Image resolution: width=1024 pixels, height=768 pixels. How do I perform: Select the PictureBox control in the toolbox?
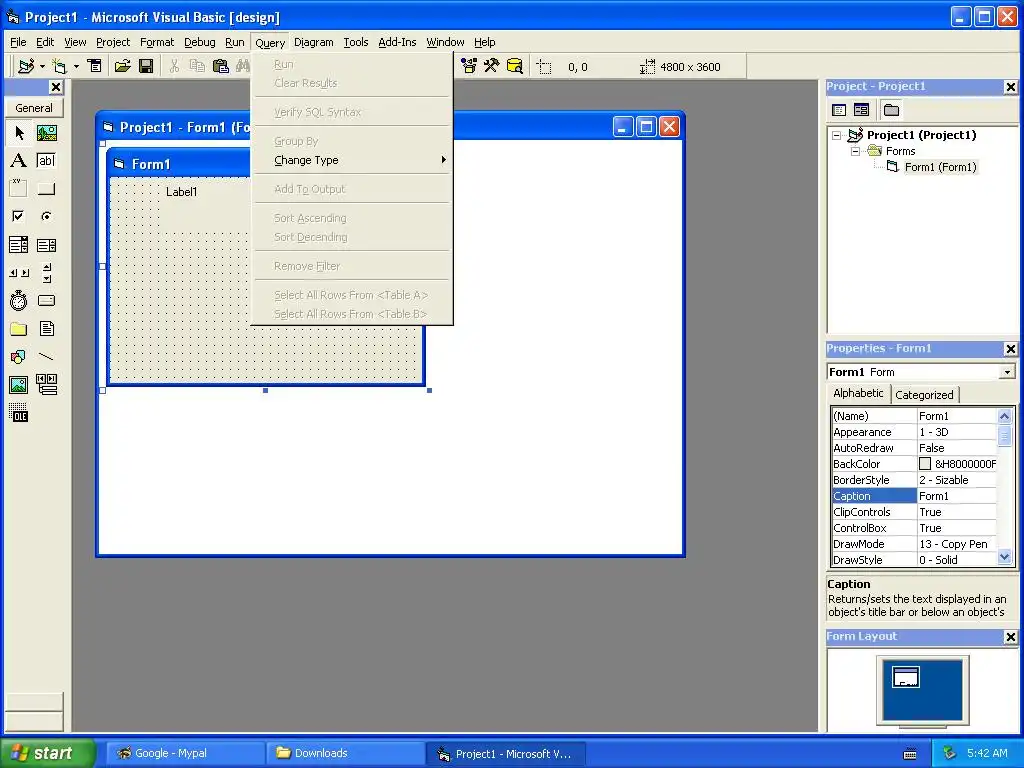(x=46, y=133)
